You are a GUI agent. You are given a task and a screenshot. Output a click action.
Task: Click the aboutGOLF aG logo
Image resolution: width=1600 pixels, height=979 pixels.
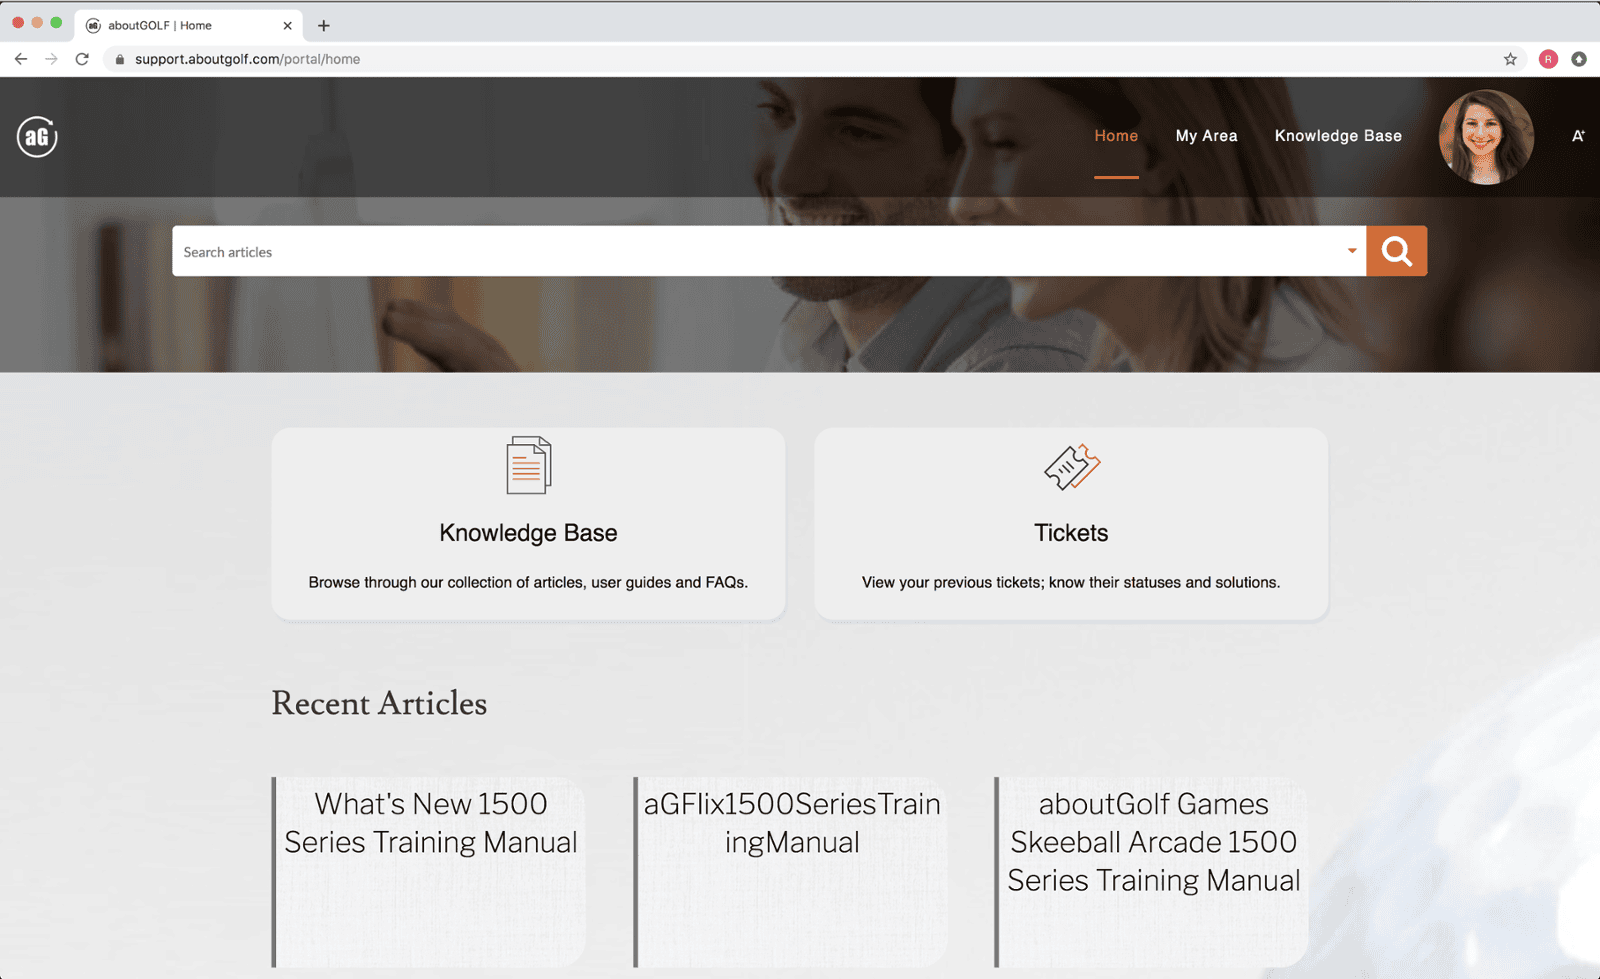click(x=37, y=136)
